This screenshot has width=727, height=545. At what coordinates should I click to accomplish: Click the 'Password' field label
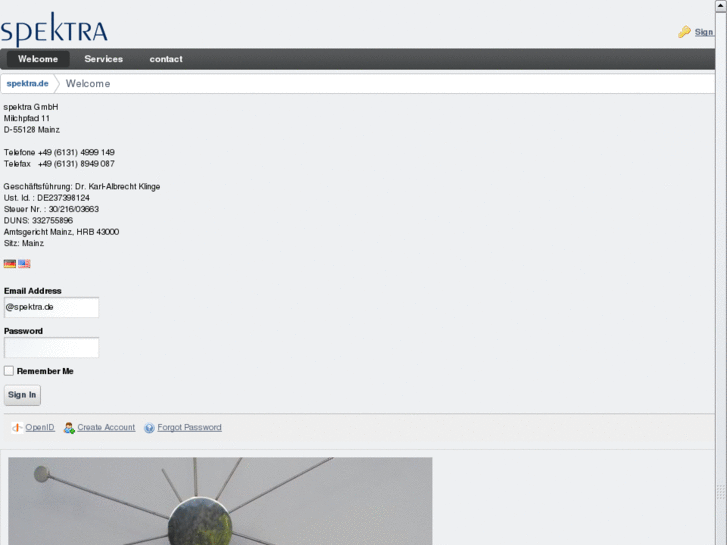(23, 331)
